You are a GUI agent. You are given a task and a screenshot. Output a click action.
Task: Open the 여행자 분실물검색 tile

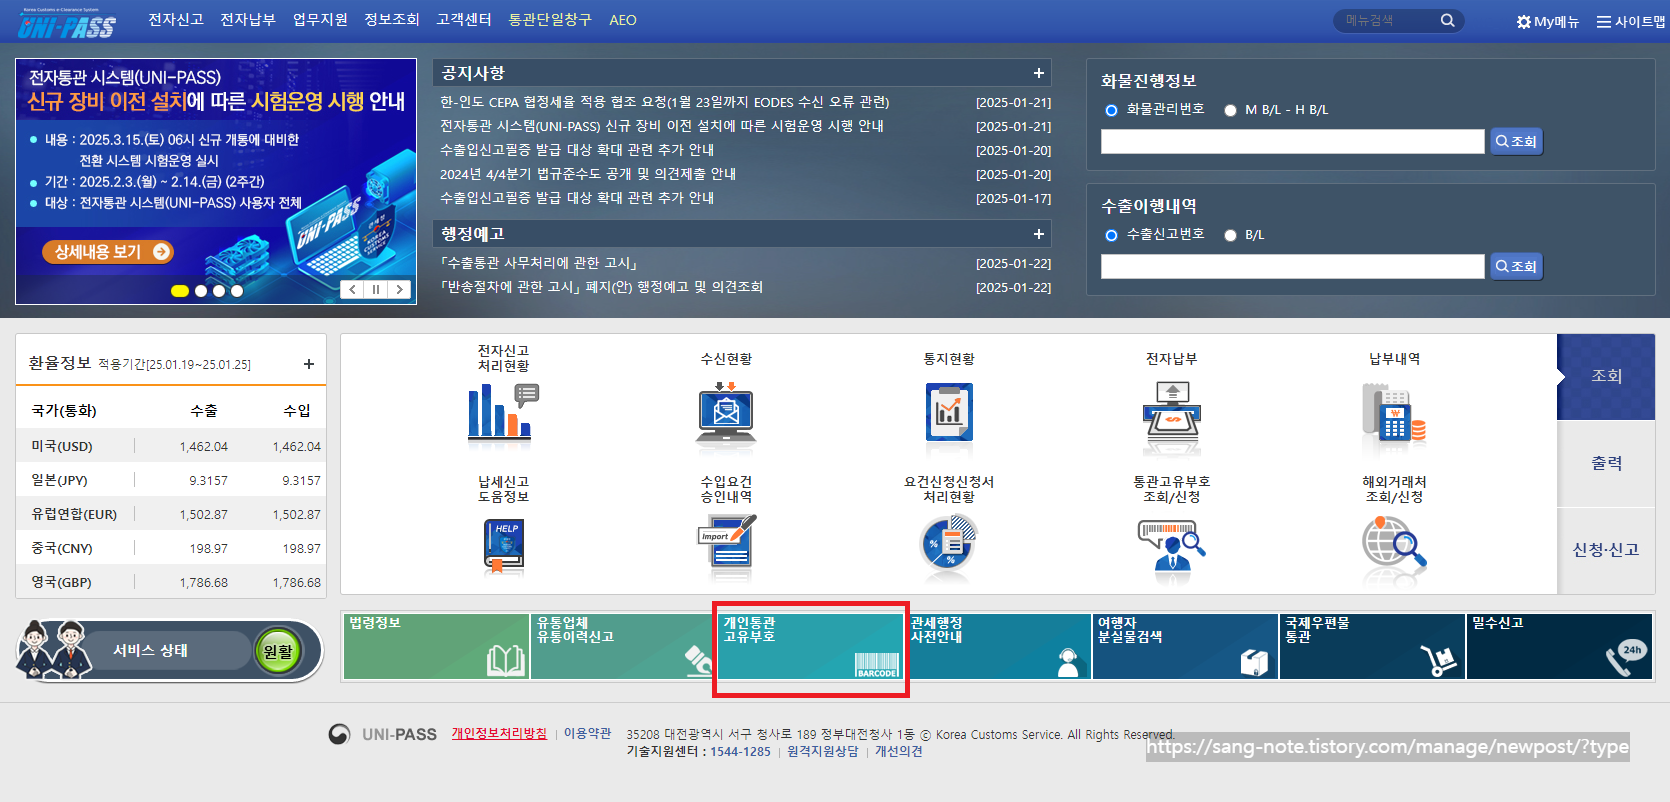[x=1185, y=647]
